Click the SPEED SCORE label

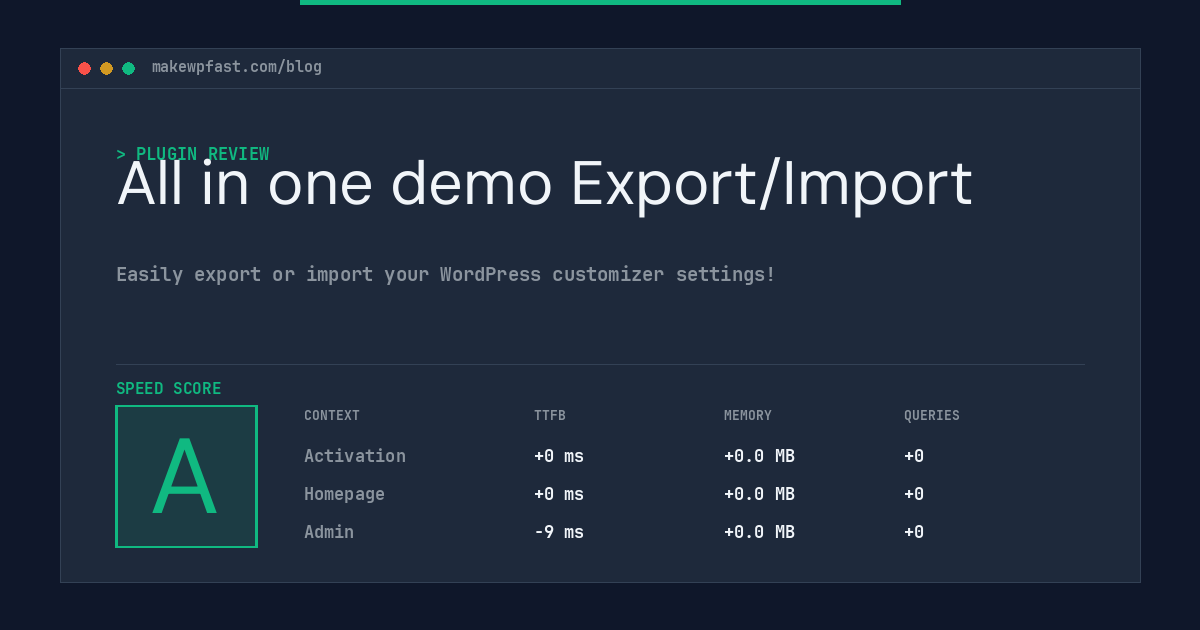point(169,388)
